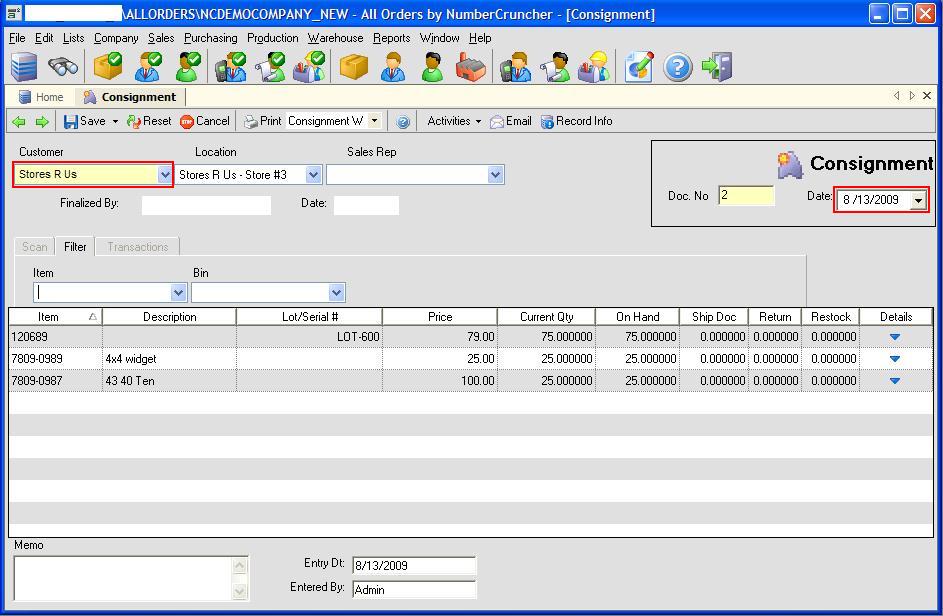Select the Filter tab
Image resolution: width=943 pixels, height=616 pixels.
point(75,247)
